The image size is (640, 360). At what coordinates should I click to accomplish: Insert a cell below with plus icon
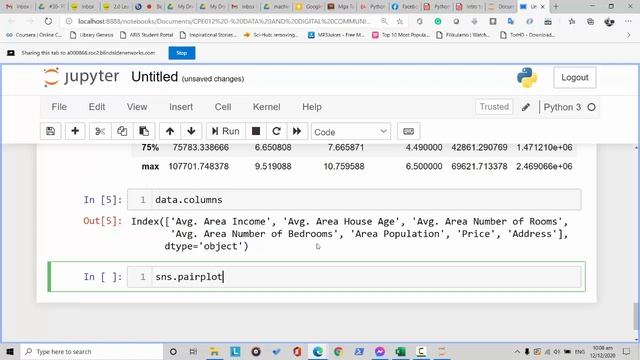(x=75, y=131)
